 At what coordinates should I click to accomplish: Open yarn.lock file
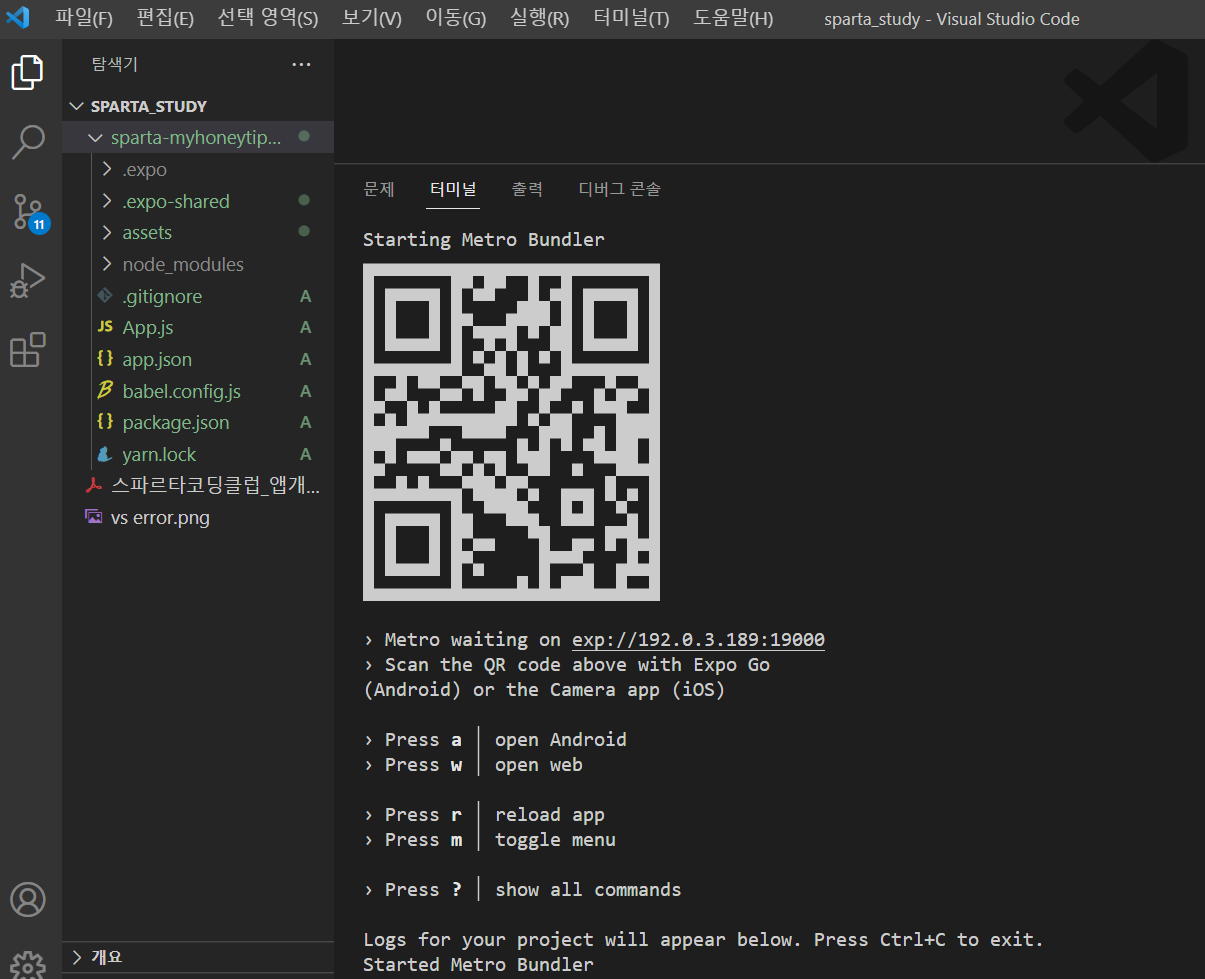(159, 454)
